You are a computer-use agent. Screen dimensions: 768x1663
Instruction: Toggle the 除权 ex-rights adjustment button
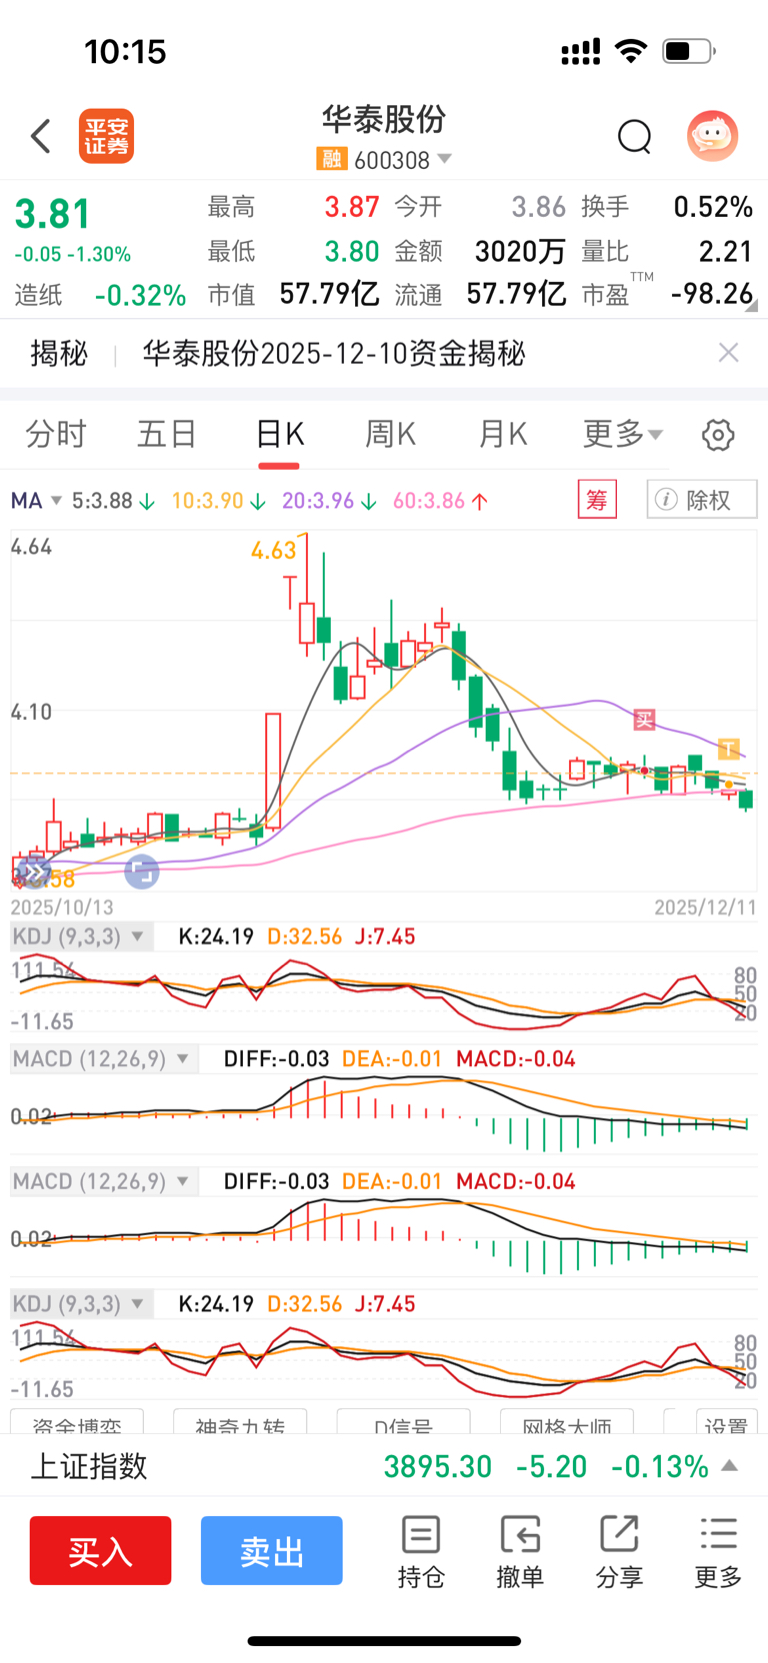[702, 499]
